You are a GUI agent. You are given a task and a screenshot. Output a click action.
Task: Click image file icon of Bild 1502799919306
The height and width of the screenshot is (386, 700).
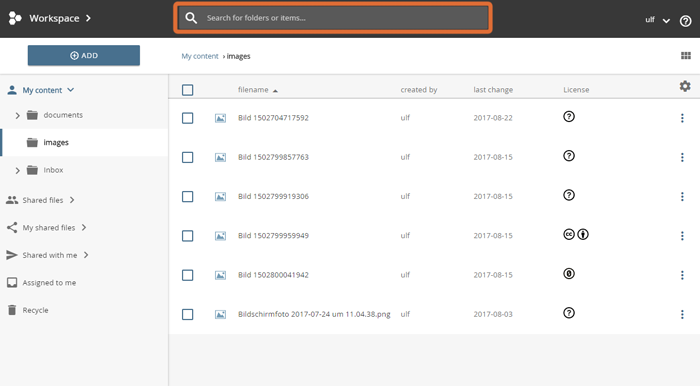[220, 197]
